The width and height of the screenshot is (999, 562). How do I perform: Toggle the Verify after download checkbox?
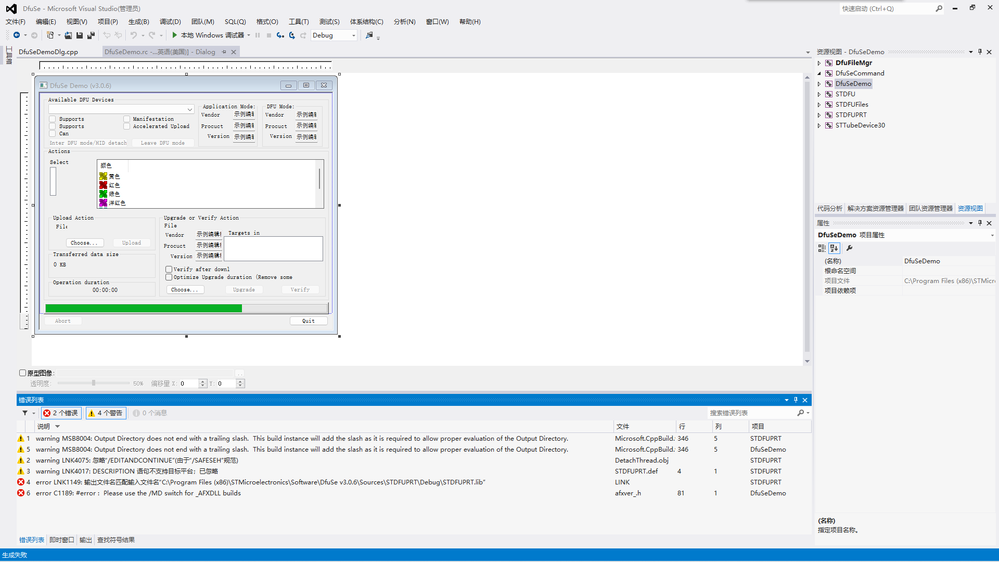pyautogui.click(x=169, y=270)
